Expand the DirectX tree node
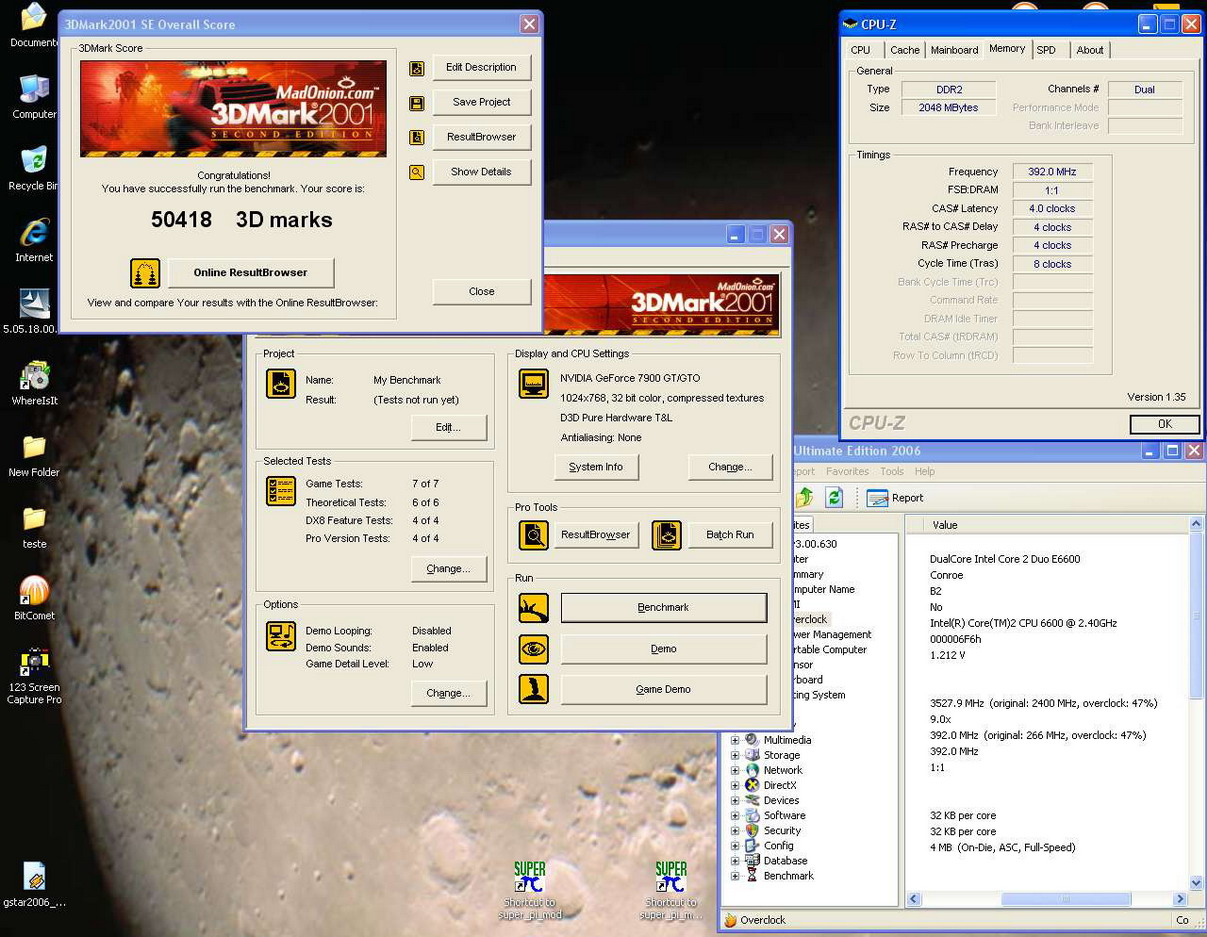Screen dimensions: 1207x937 [735, 786]
